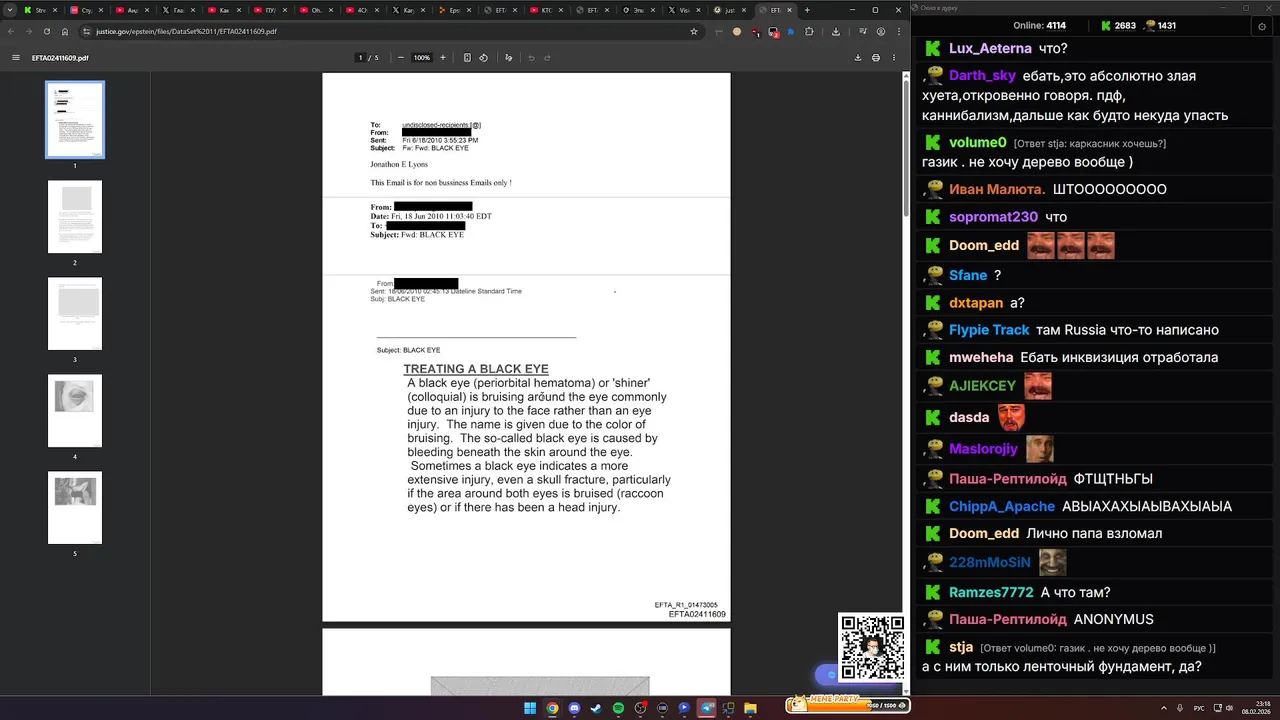Open Steam from the taskbar
1280x720 pixels.
[x=596, y=708]
